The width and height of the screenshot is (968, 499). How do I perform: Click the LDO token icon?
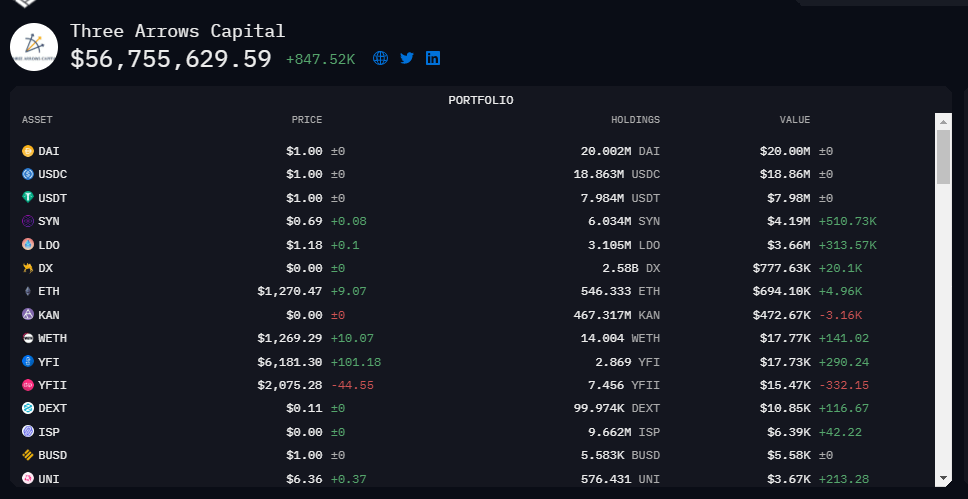[28, 244]
